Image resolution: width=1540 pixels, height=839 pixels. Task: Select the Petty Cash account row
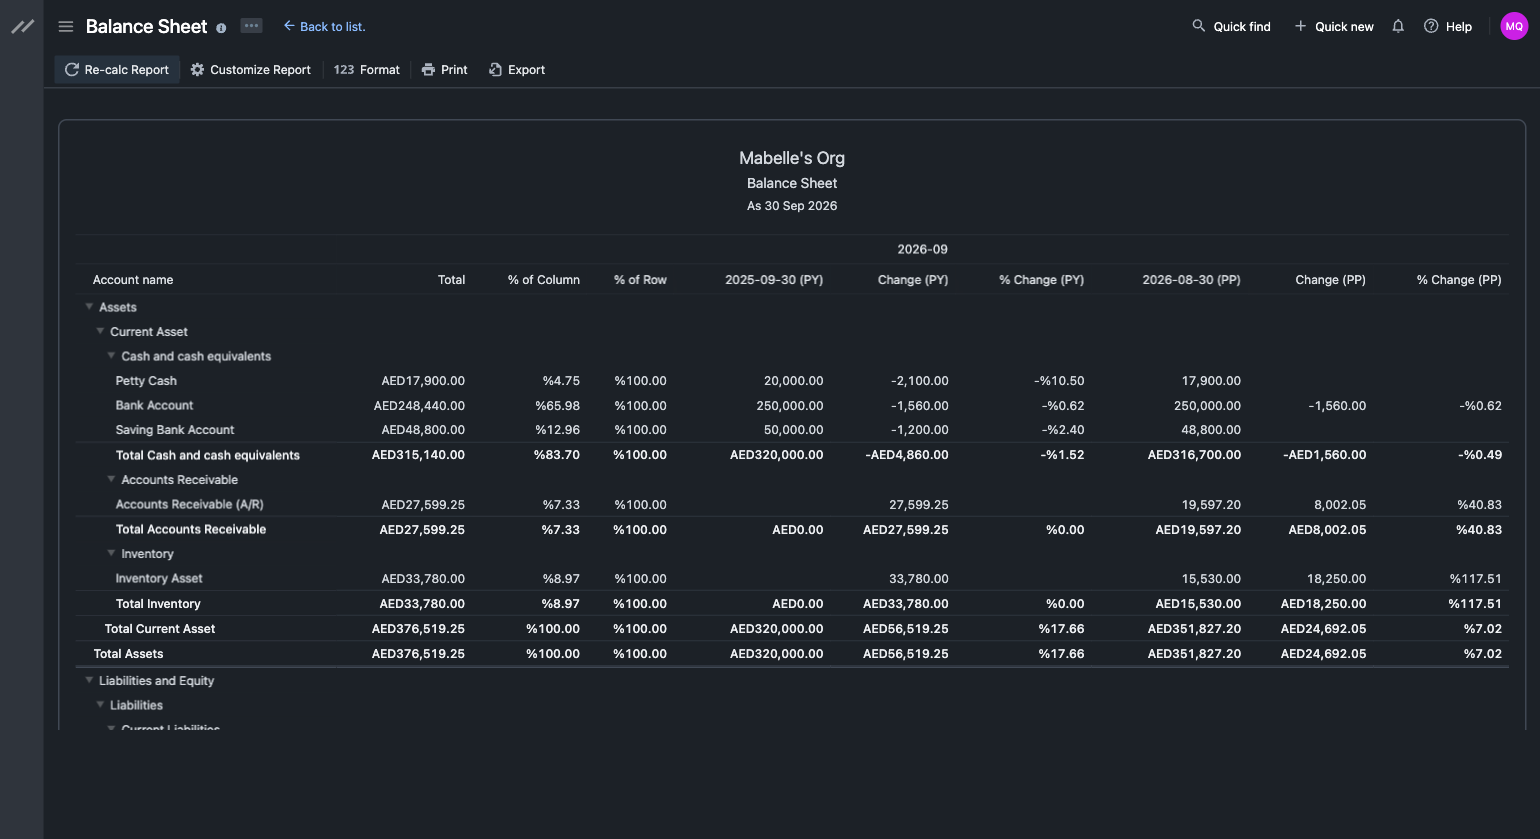click(x=792, y=381)
